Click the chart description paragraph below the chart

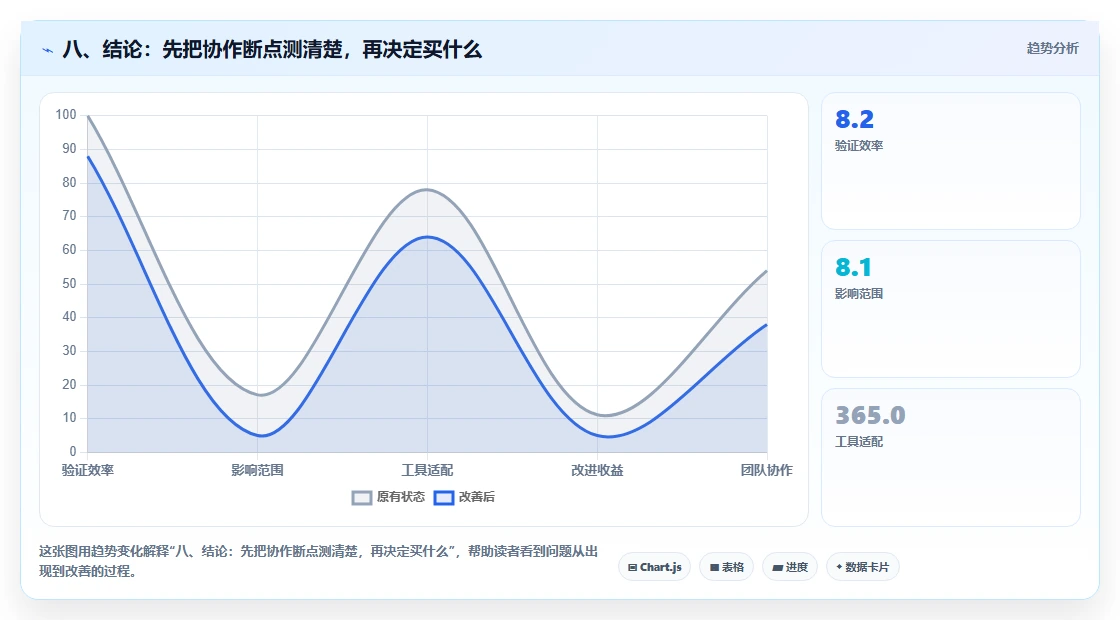(318, 561)
